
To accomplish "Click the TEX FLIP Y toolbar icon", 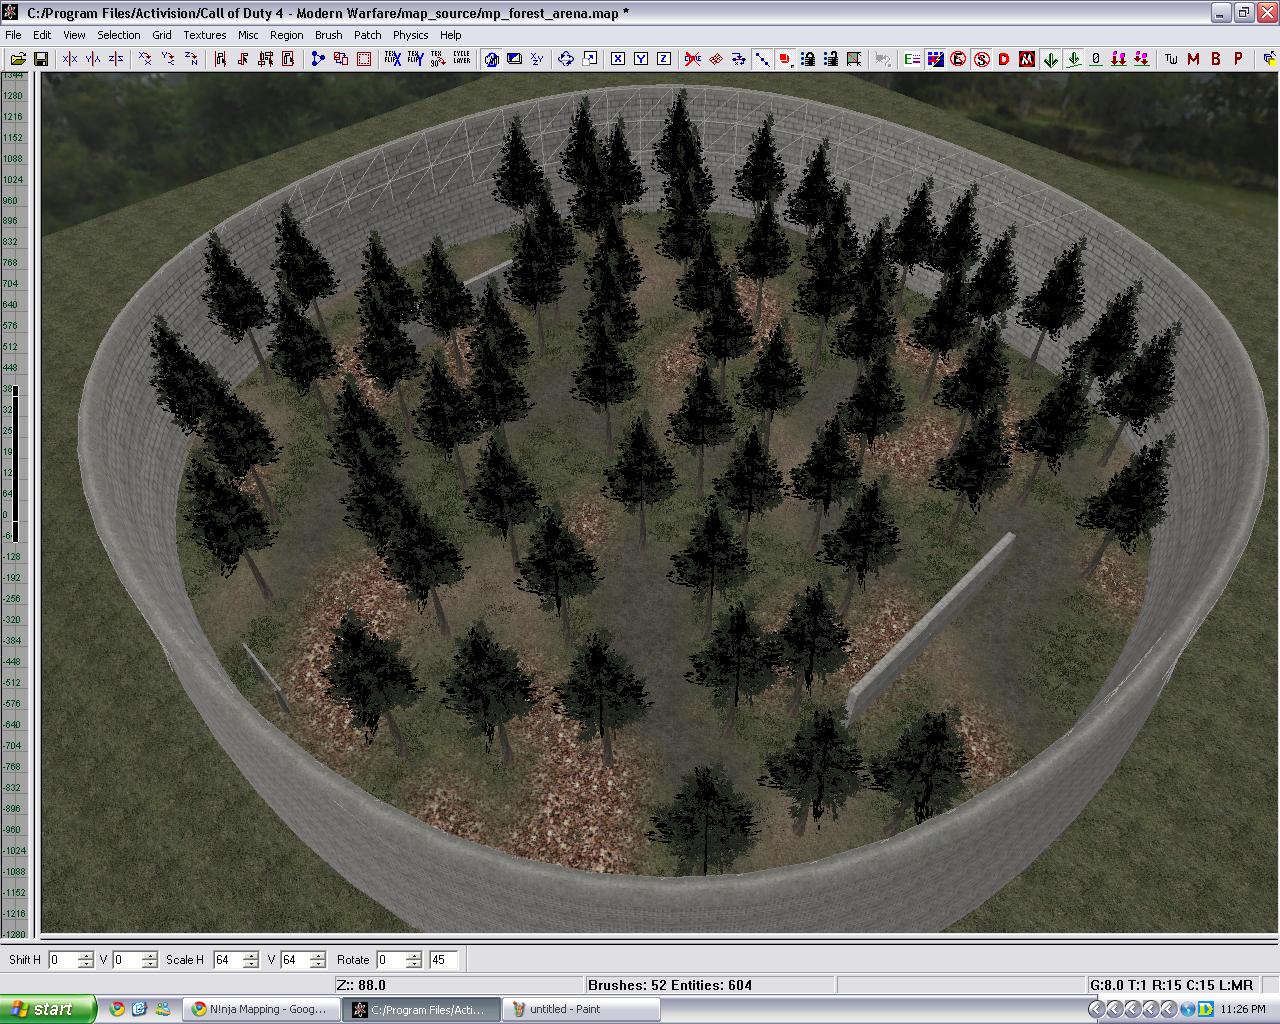I will tap(415, 59).
